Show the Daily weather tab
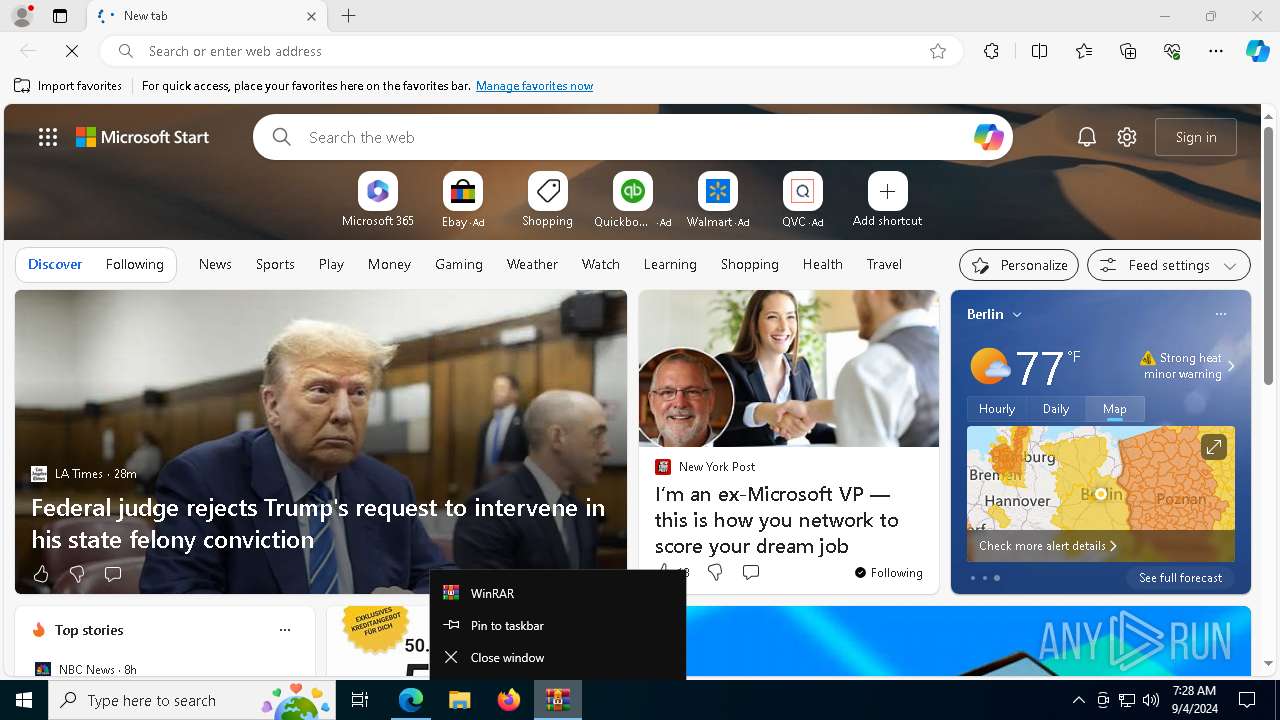The height and width of the screenshot is (720, 1280). click(1056, 408)
